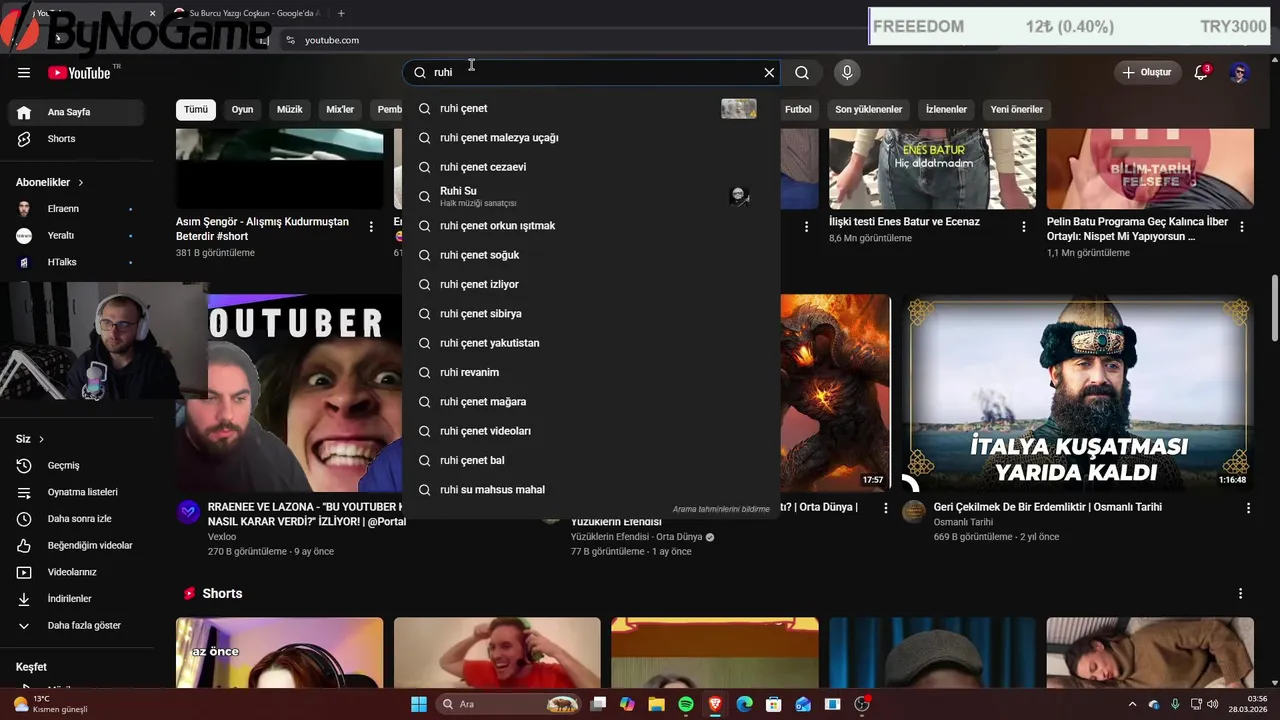1280x720 pixels.
Task: Select suggestion 'ruhi çenet cezaevi'
Action: point(590,167)
